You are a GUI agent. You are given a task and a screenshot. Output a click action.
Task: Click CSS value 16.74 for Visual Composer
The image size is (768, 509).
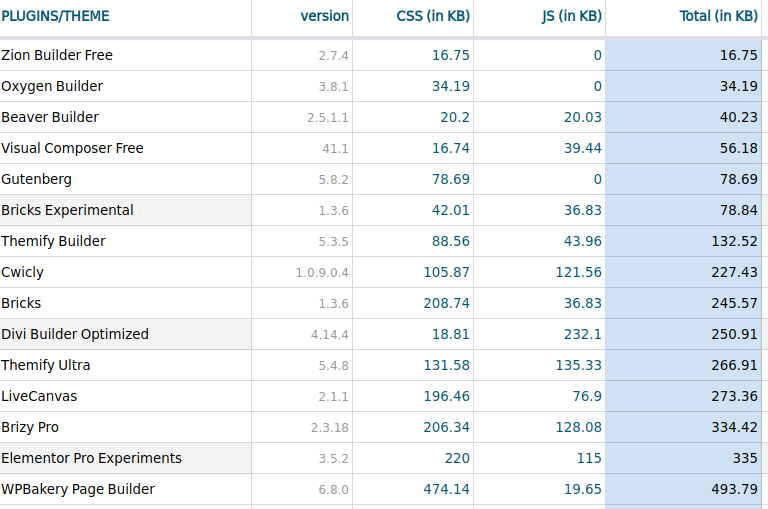451,148
